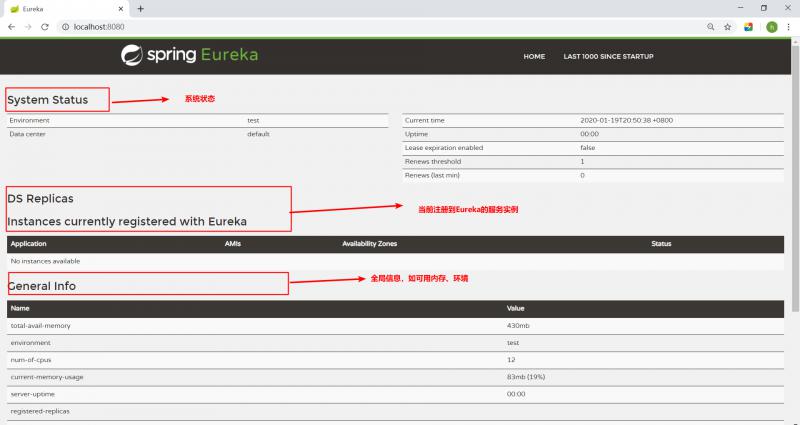Bookmark this page with the star icon
Image resolution: width=800 pixels, height=425 pixels.
click(x=728, y=27)
